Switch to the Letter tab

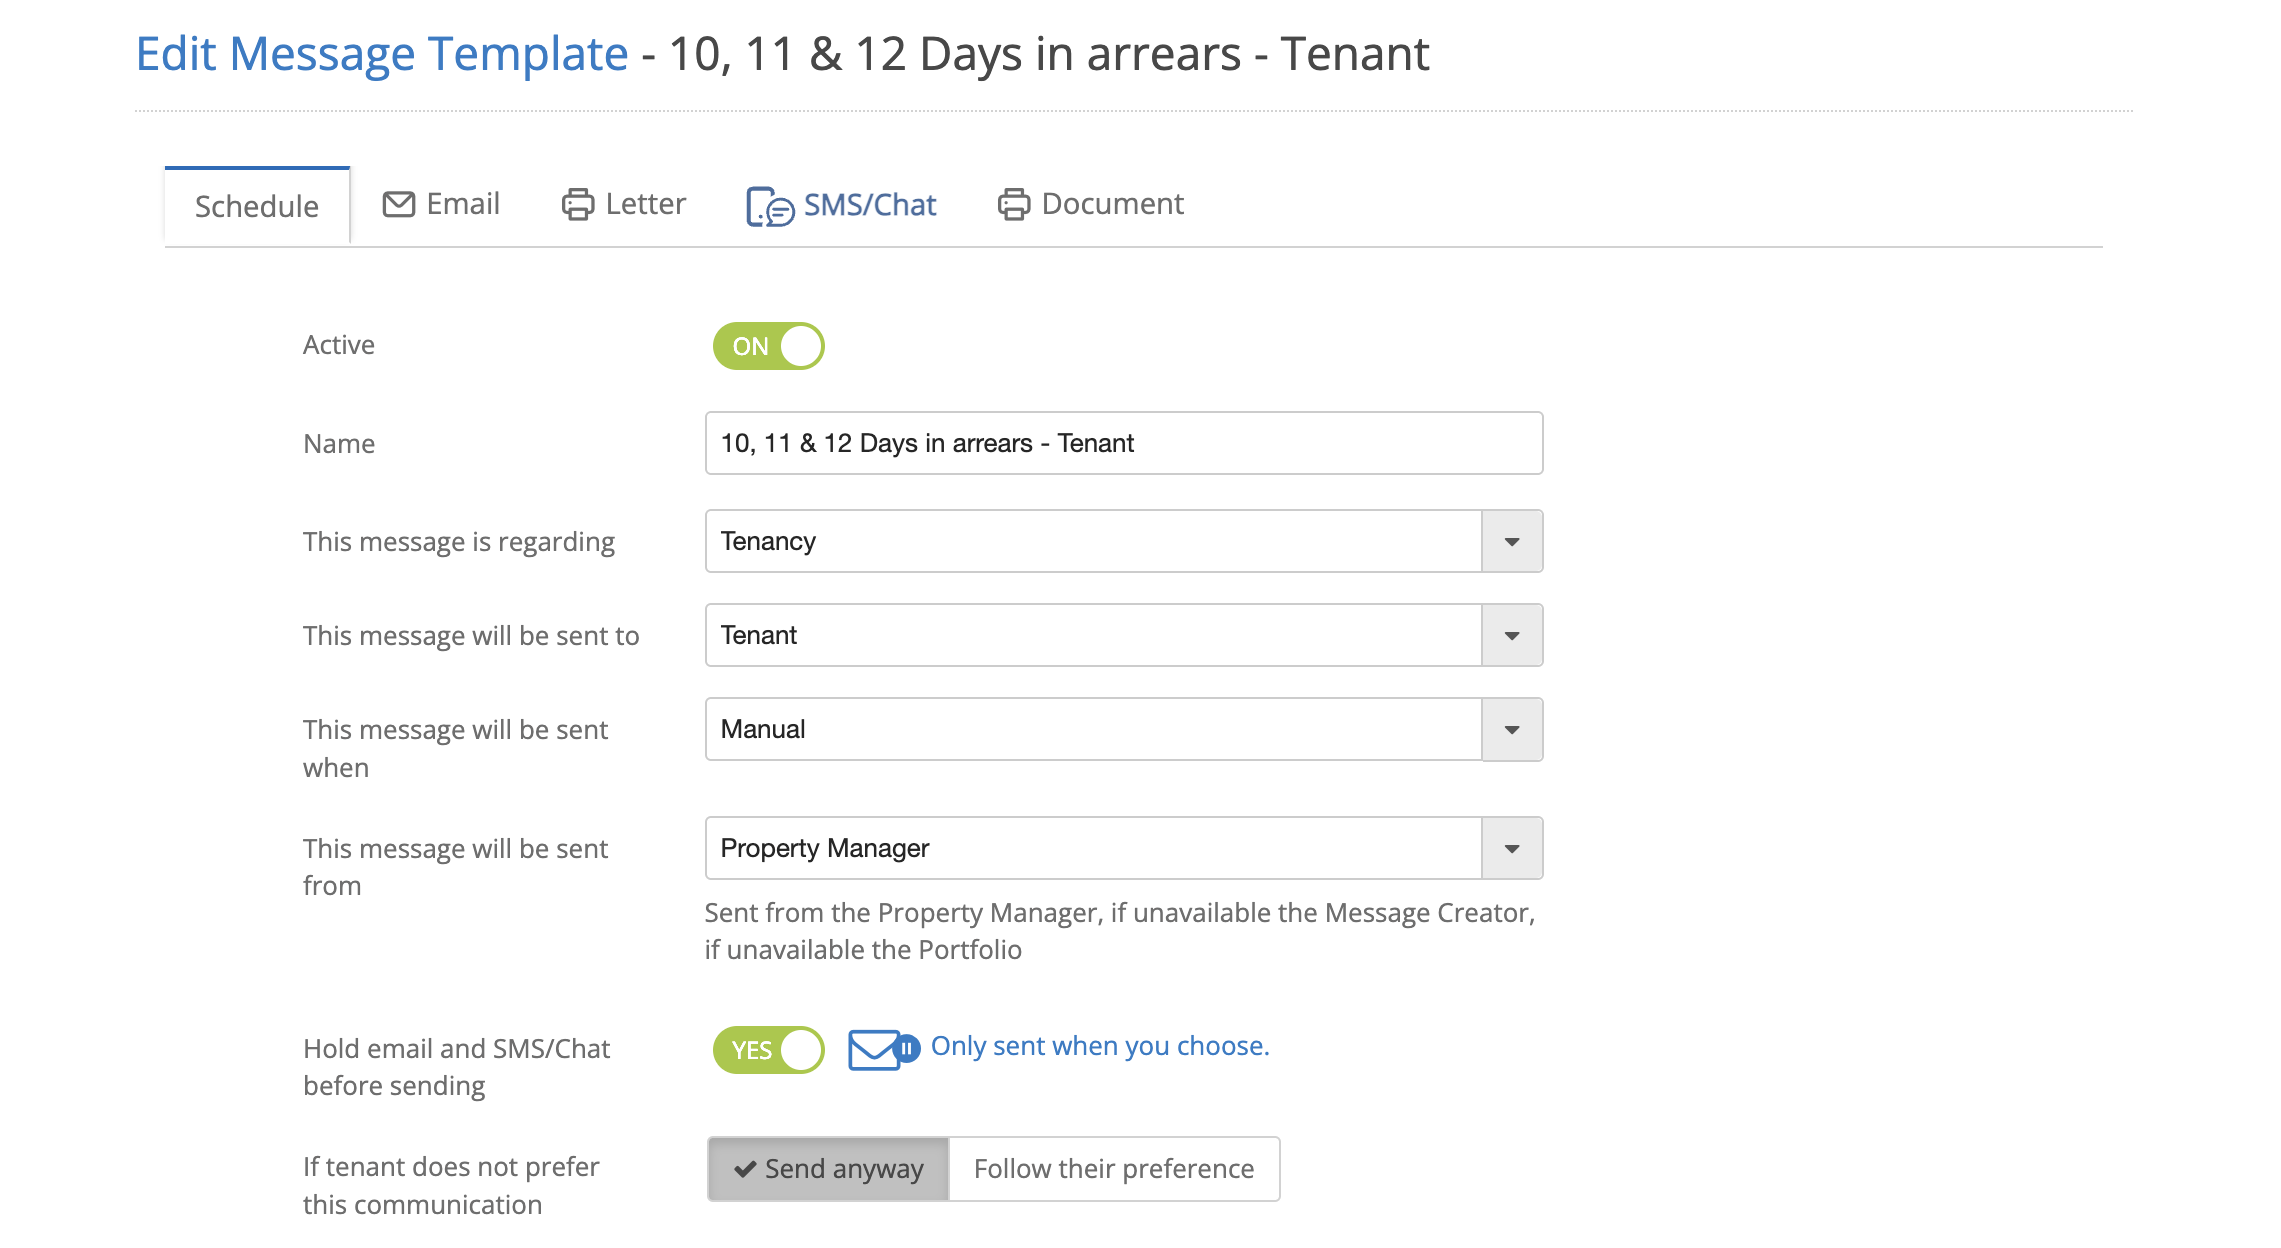(623, 204)
